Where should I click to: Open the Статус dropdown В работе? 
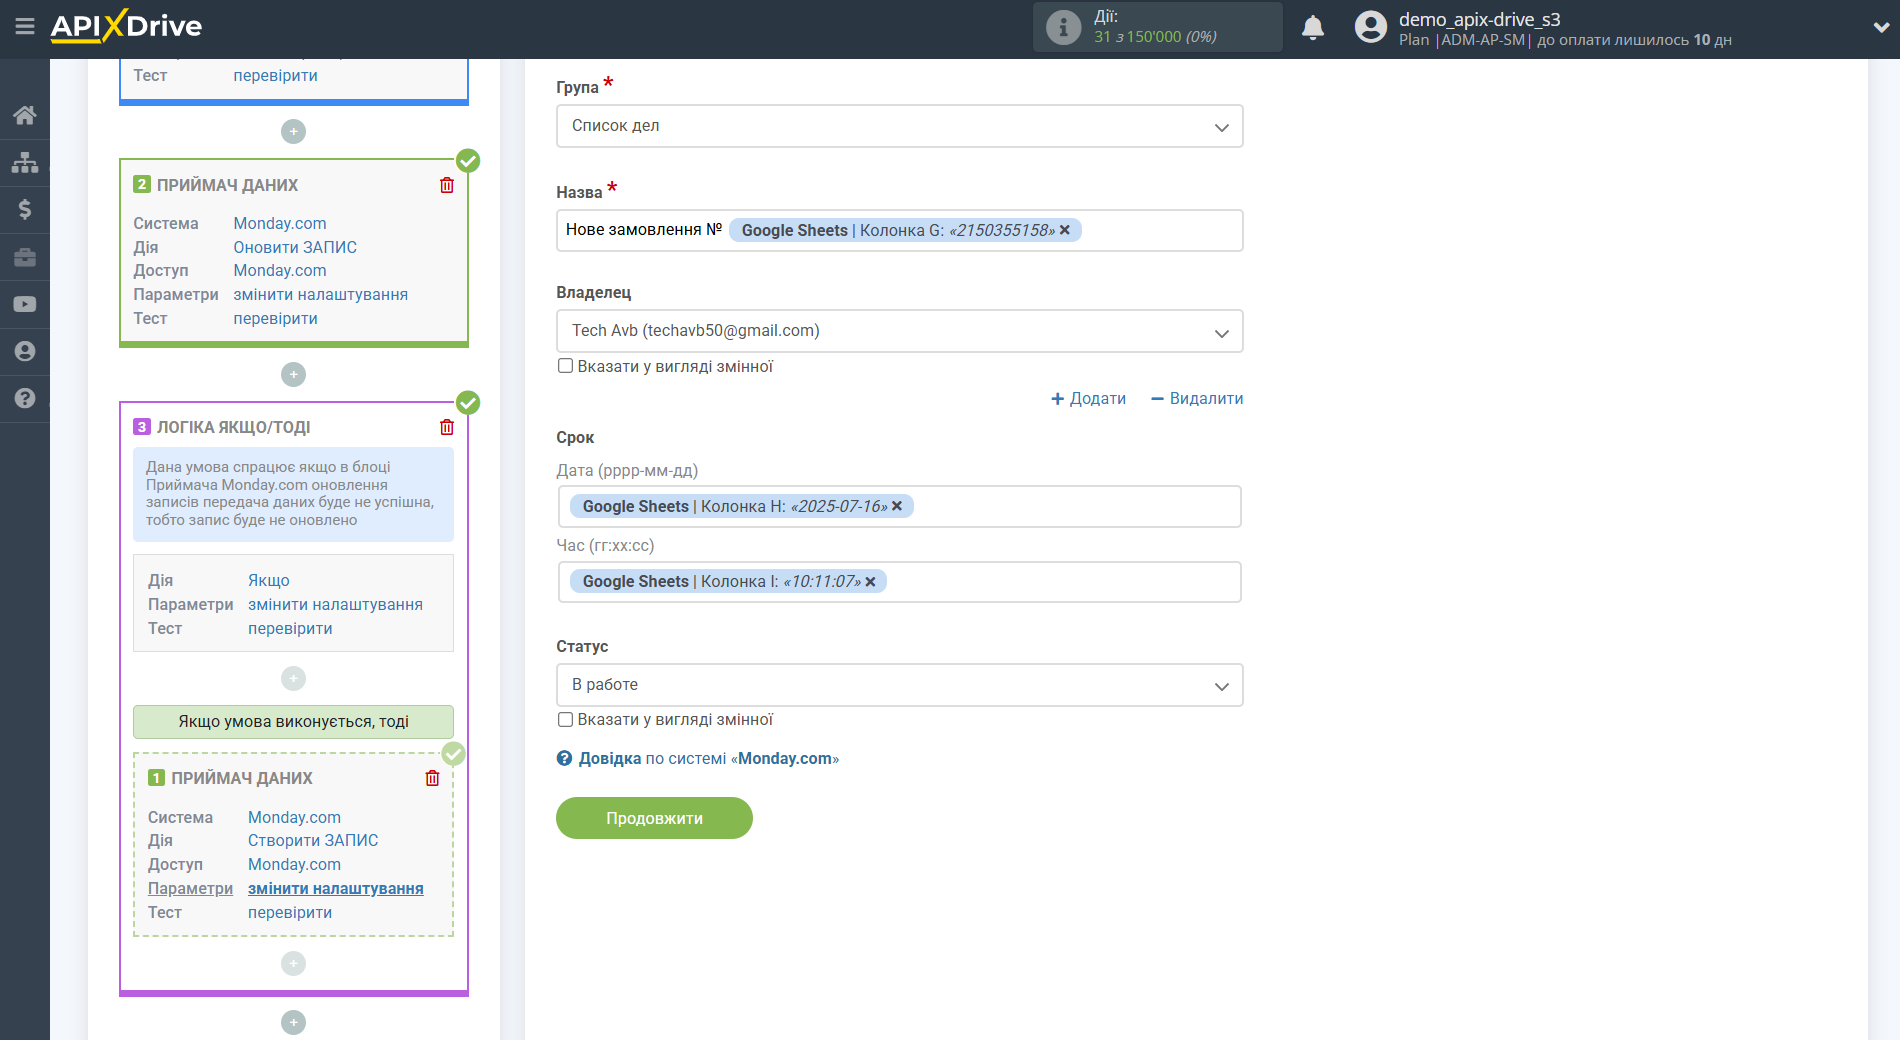coord(899,685)
